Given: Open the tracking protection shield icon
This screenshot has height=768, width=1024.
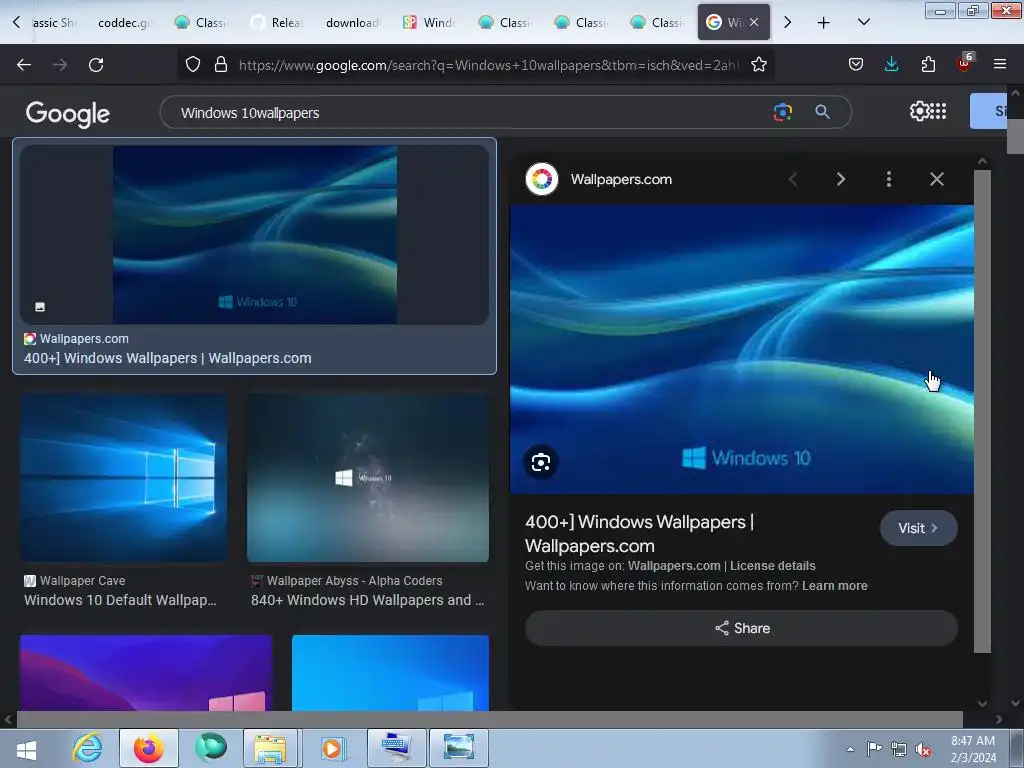Looking at the screenshot, I should click(x=193, y=65).
